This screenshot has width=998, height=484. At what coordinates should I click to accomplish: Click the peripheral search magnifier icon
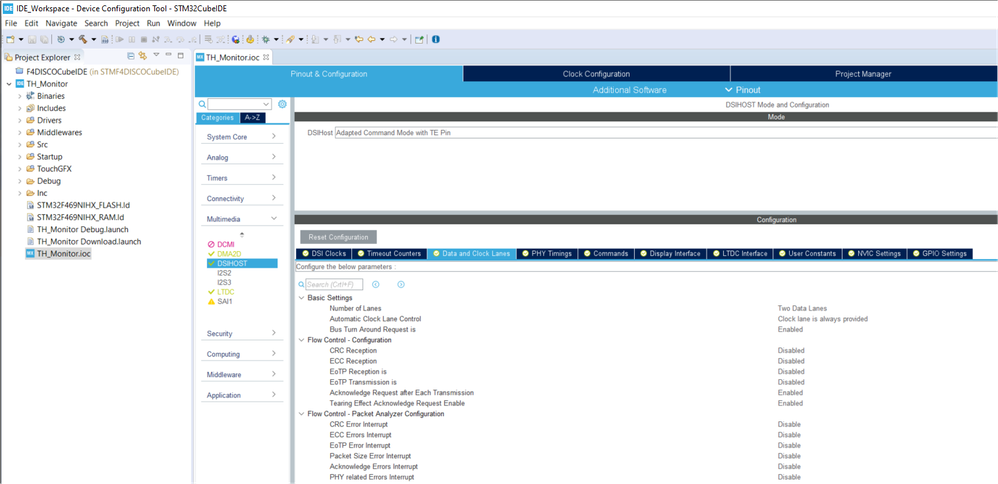202,104
